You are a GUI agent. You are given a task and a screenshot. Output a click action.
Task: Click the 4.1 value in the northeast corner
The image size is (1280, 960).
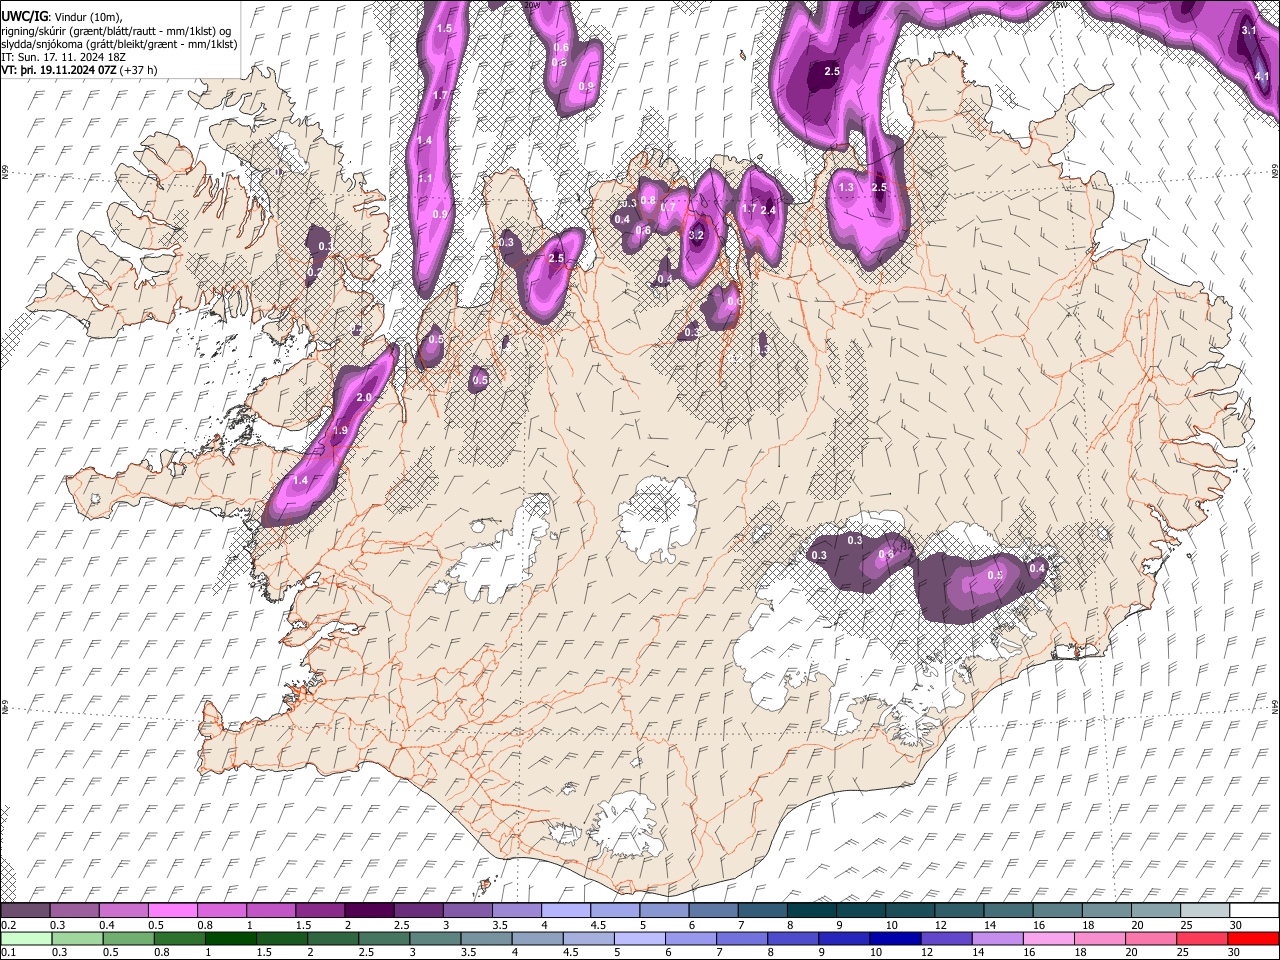tap(1262, 77)
